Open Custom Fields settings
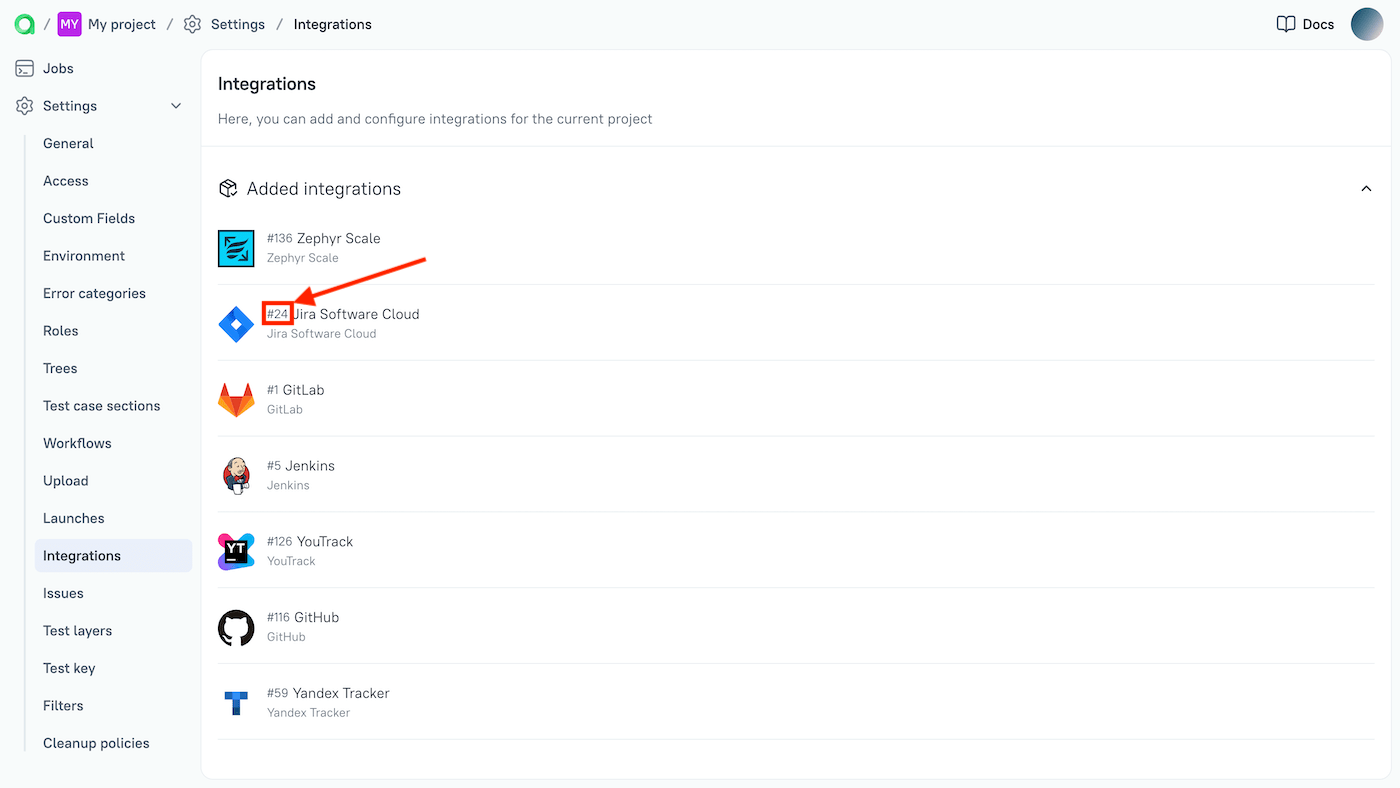This screenshot has width=1400, height=788. 89,218
